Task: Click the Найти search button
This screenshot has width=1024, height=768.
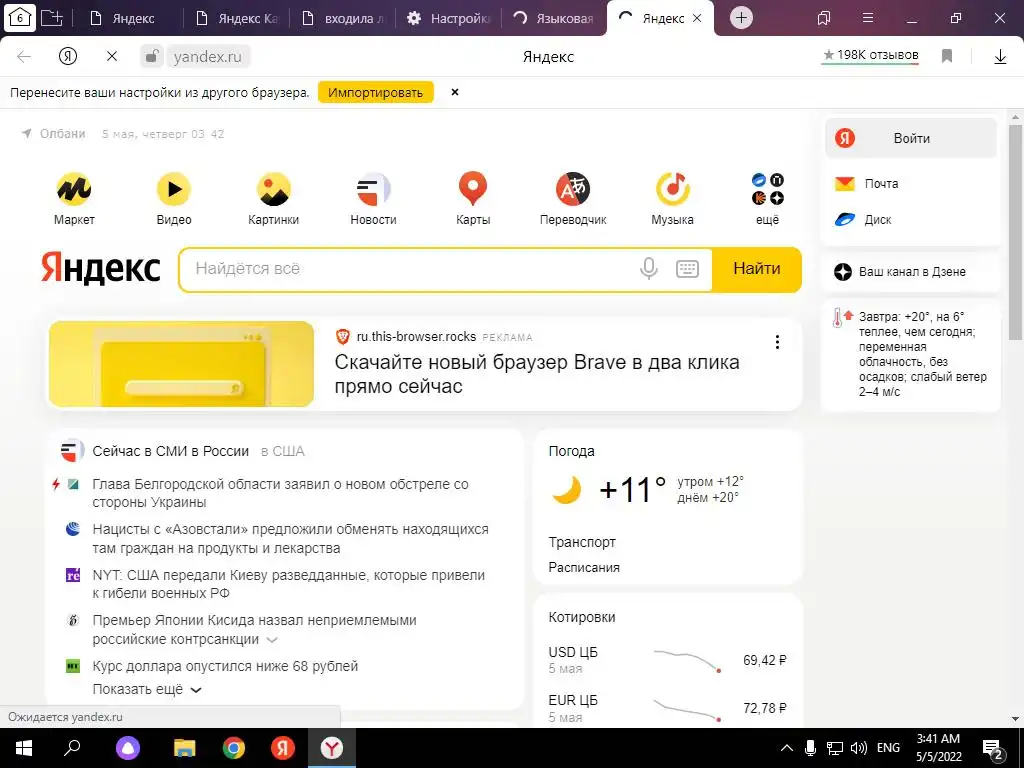Action: click(x=756, y=269)
